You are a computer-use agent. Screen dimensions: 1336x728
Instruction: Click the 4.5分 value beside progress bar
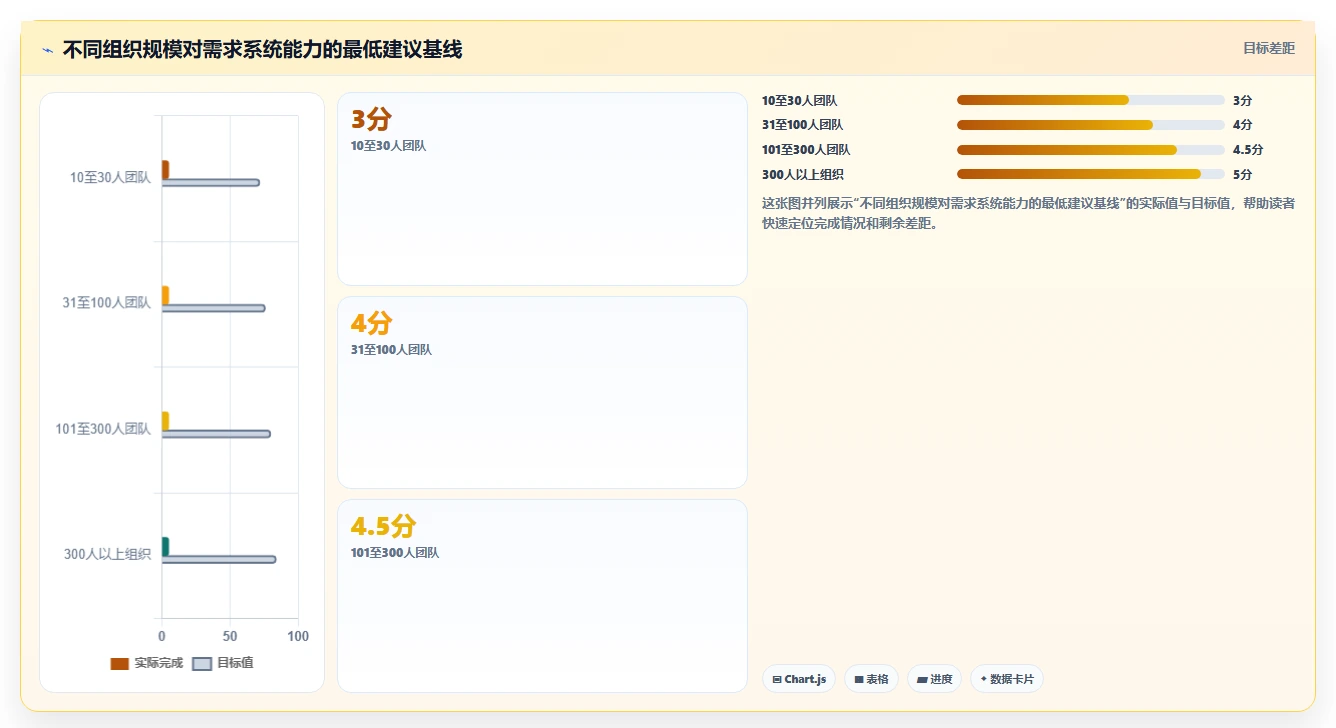coord(1248,150)
